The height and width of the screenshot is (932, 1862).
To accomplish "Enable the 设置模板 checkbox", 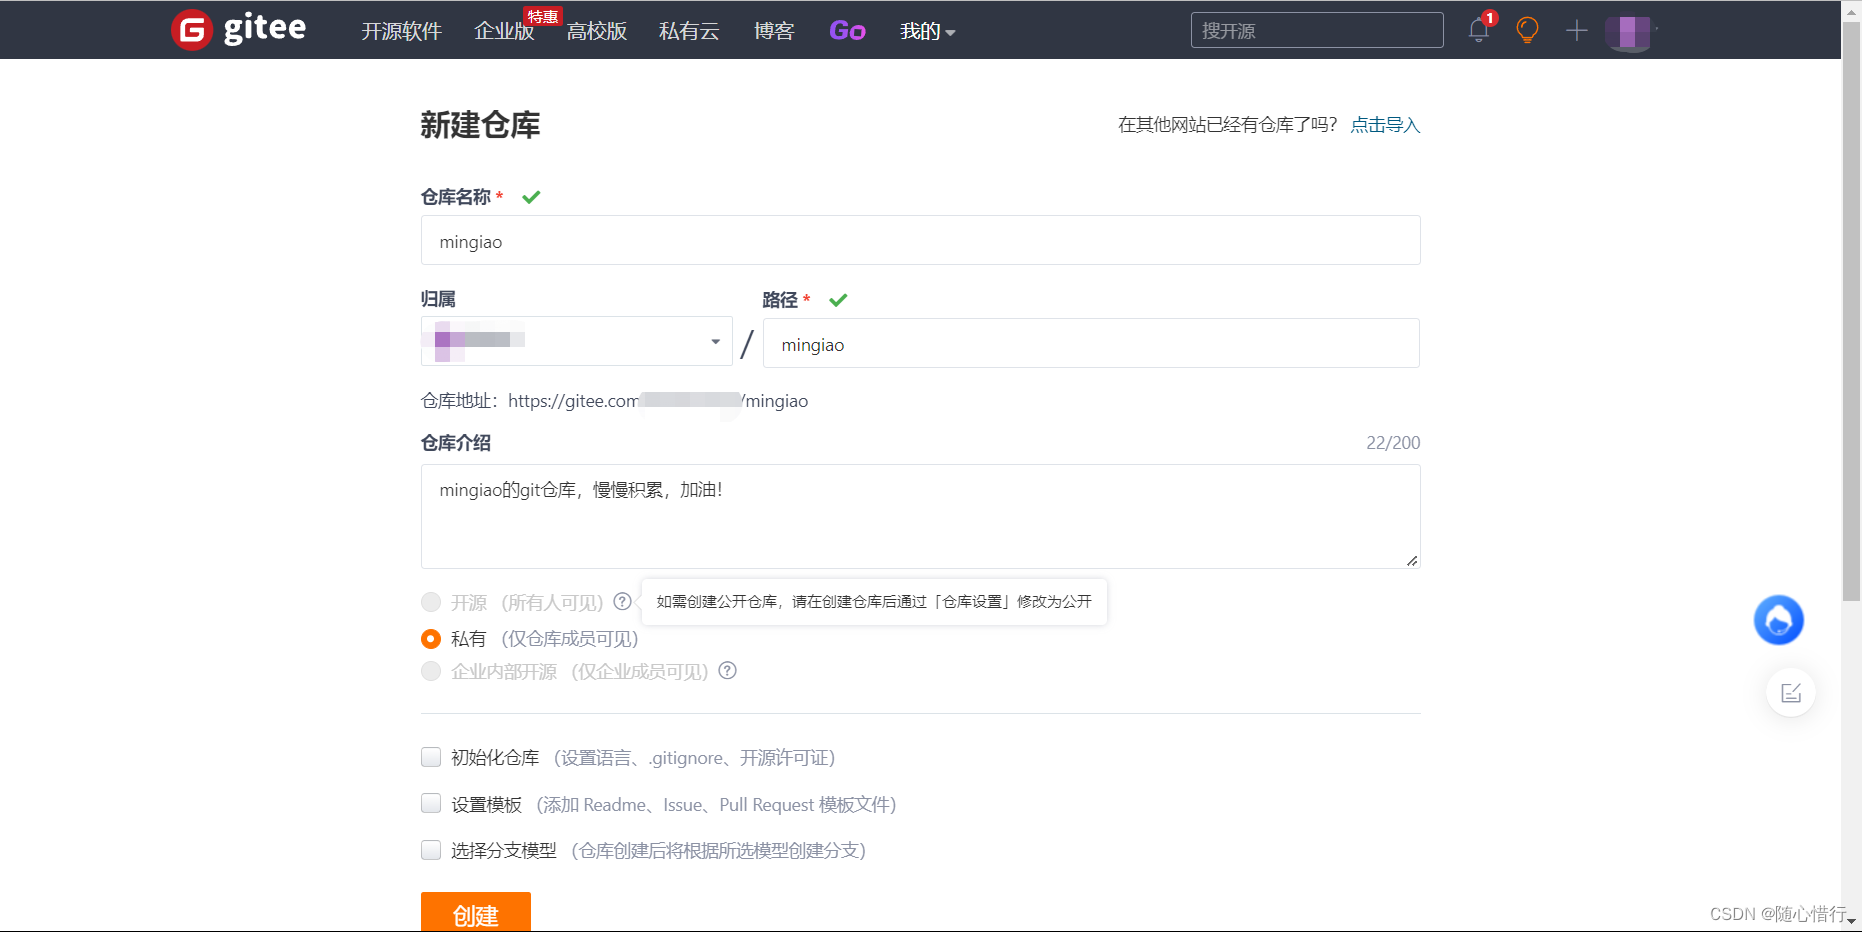I will pos(431,803).
